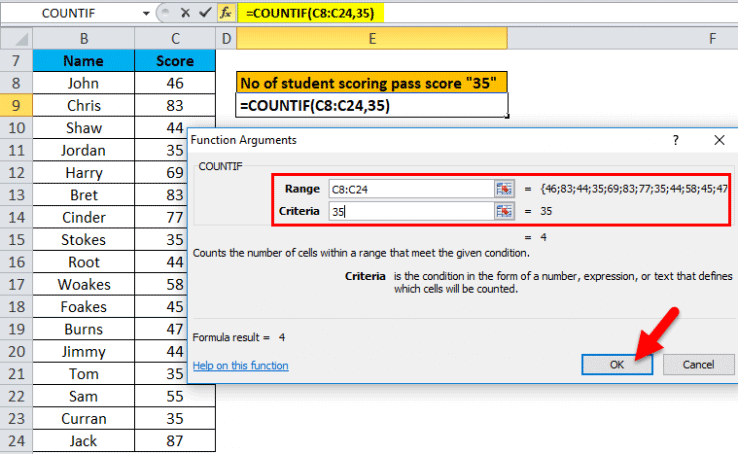Screen dimensions: 738x454
Task: Select the cell containing Bret
Action: coord(84,195)
